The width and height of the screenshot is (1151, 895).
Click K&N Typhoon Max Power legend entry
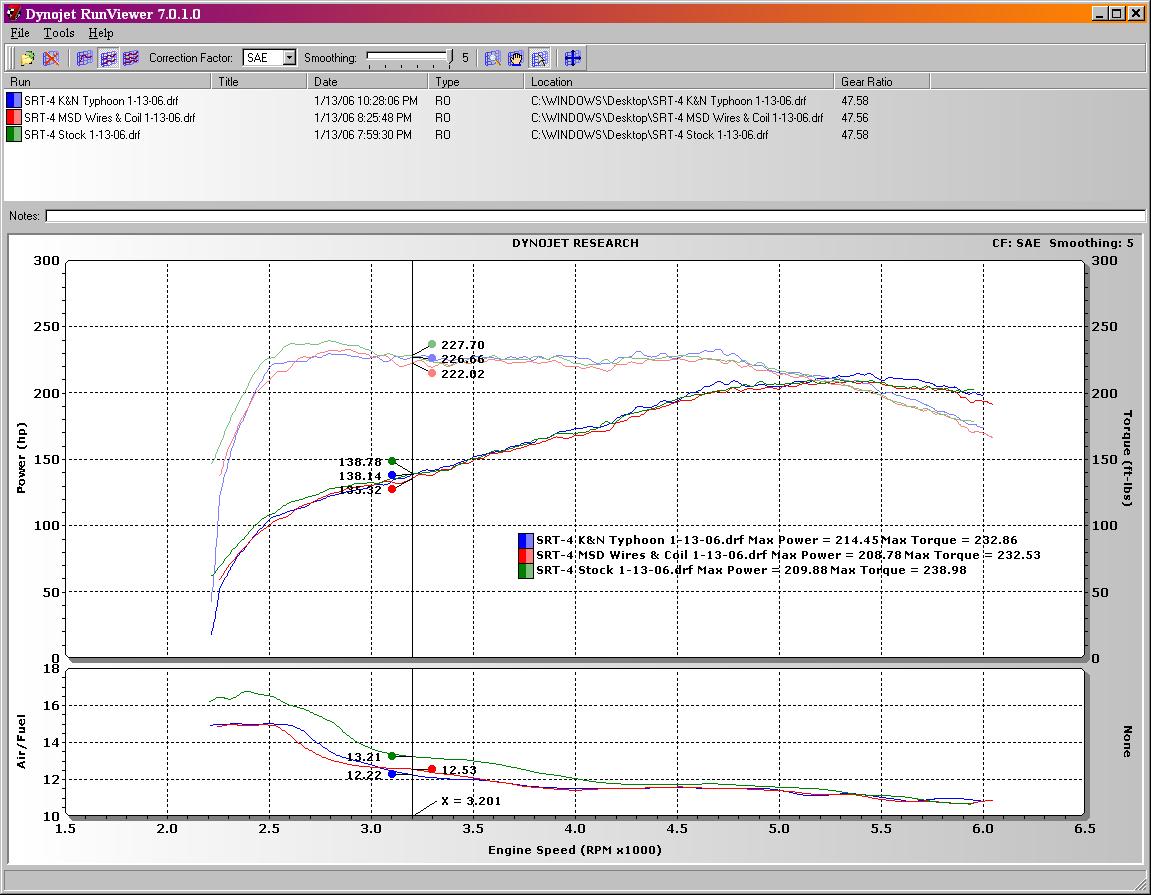pos(768,540)
